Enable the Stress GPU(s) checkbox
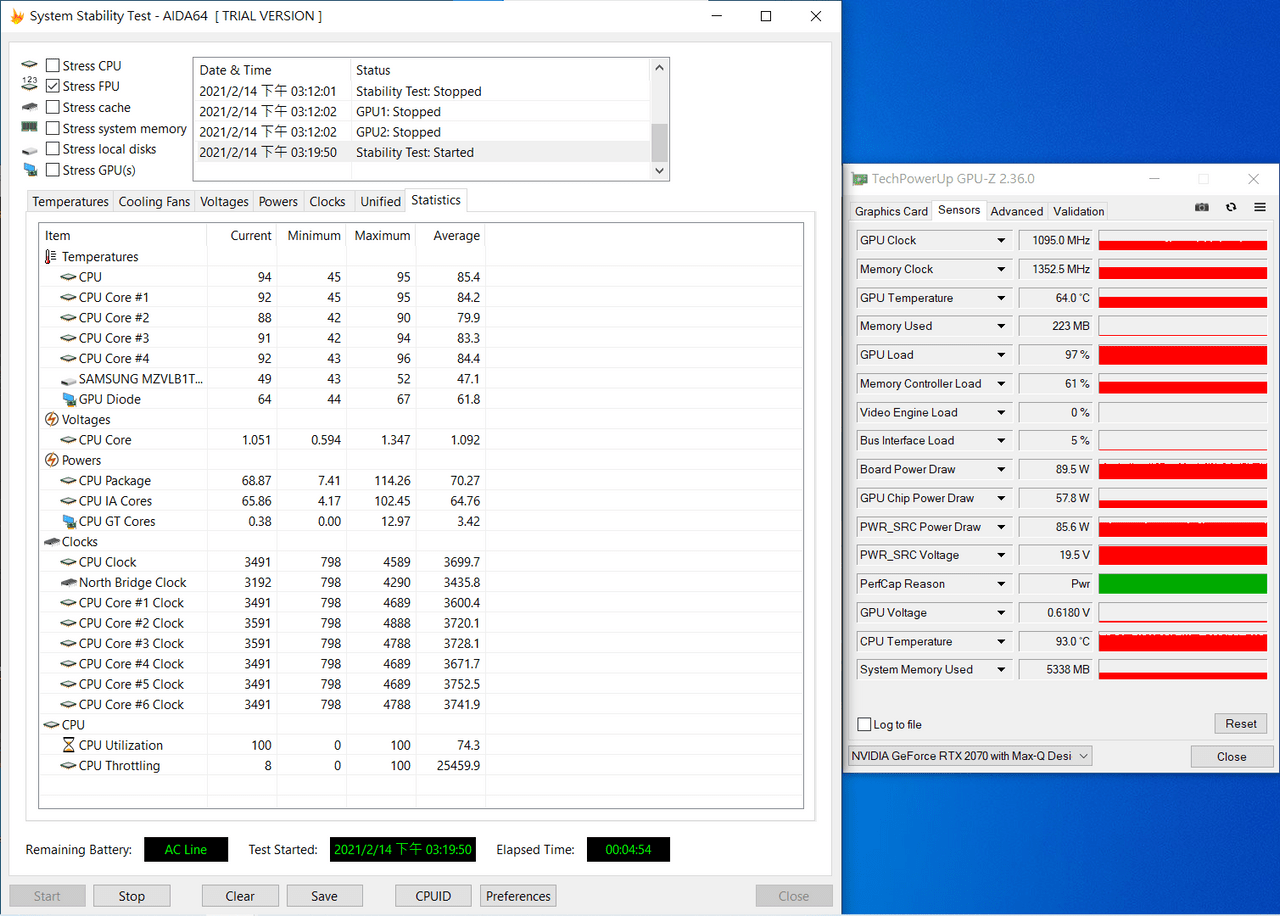 click(52, 170)
